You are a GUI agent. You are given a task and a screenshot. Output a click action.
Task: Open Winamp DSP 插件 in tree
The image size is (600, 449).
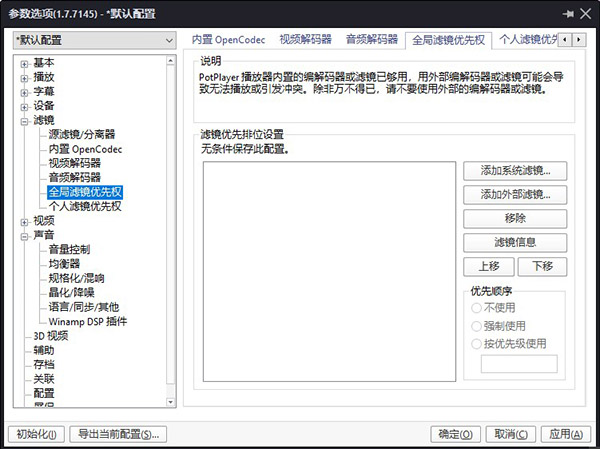coord(88,322)
